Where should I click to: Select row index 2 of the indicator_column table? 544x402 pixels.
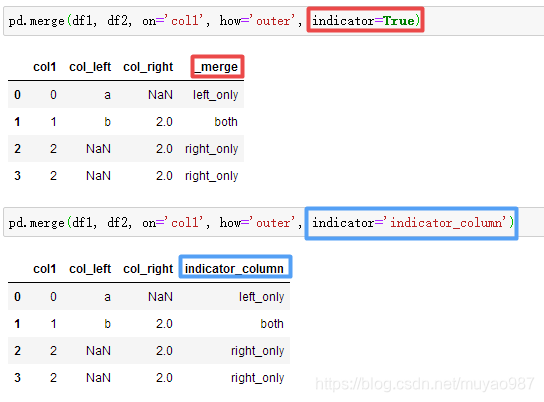pyautogui.click(x=17, y=351)
